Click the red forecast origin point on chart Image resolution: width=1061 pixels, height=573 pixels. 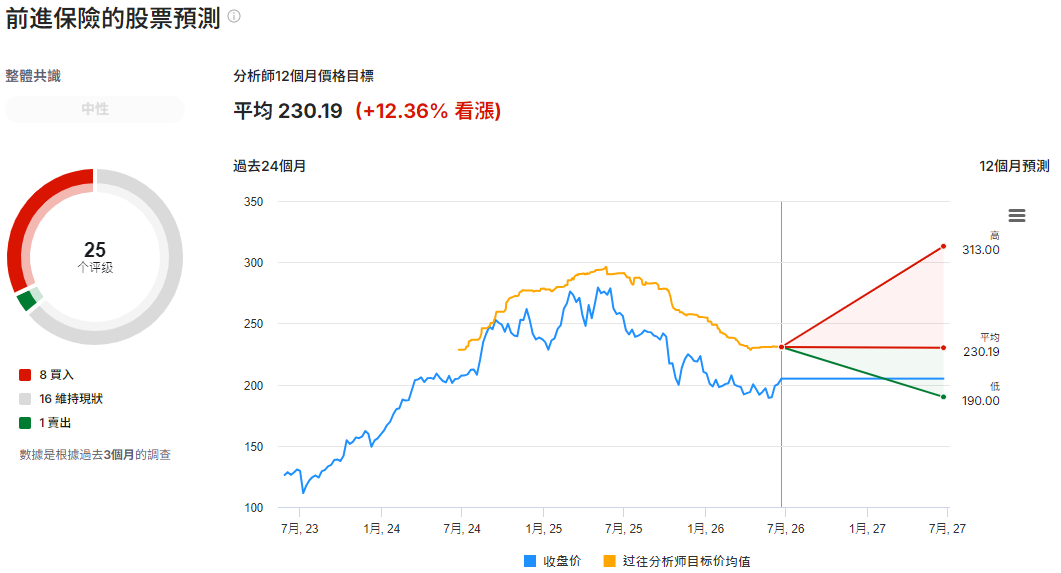coord(782,347)
